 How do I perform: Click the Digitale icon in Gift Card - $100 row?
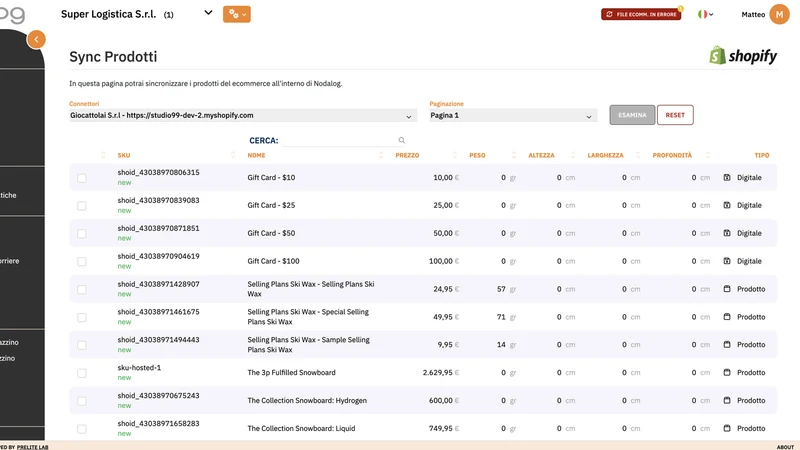coord(727,261)
